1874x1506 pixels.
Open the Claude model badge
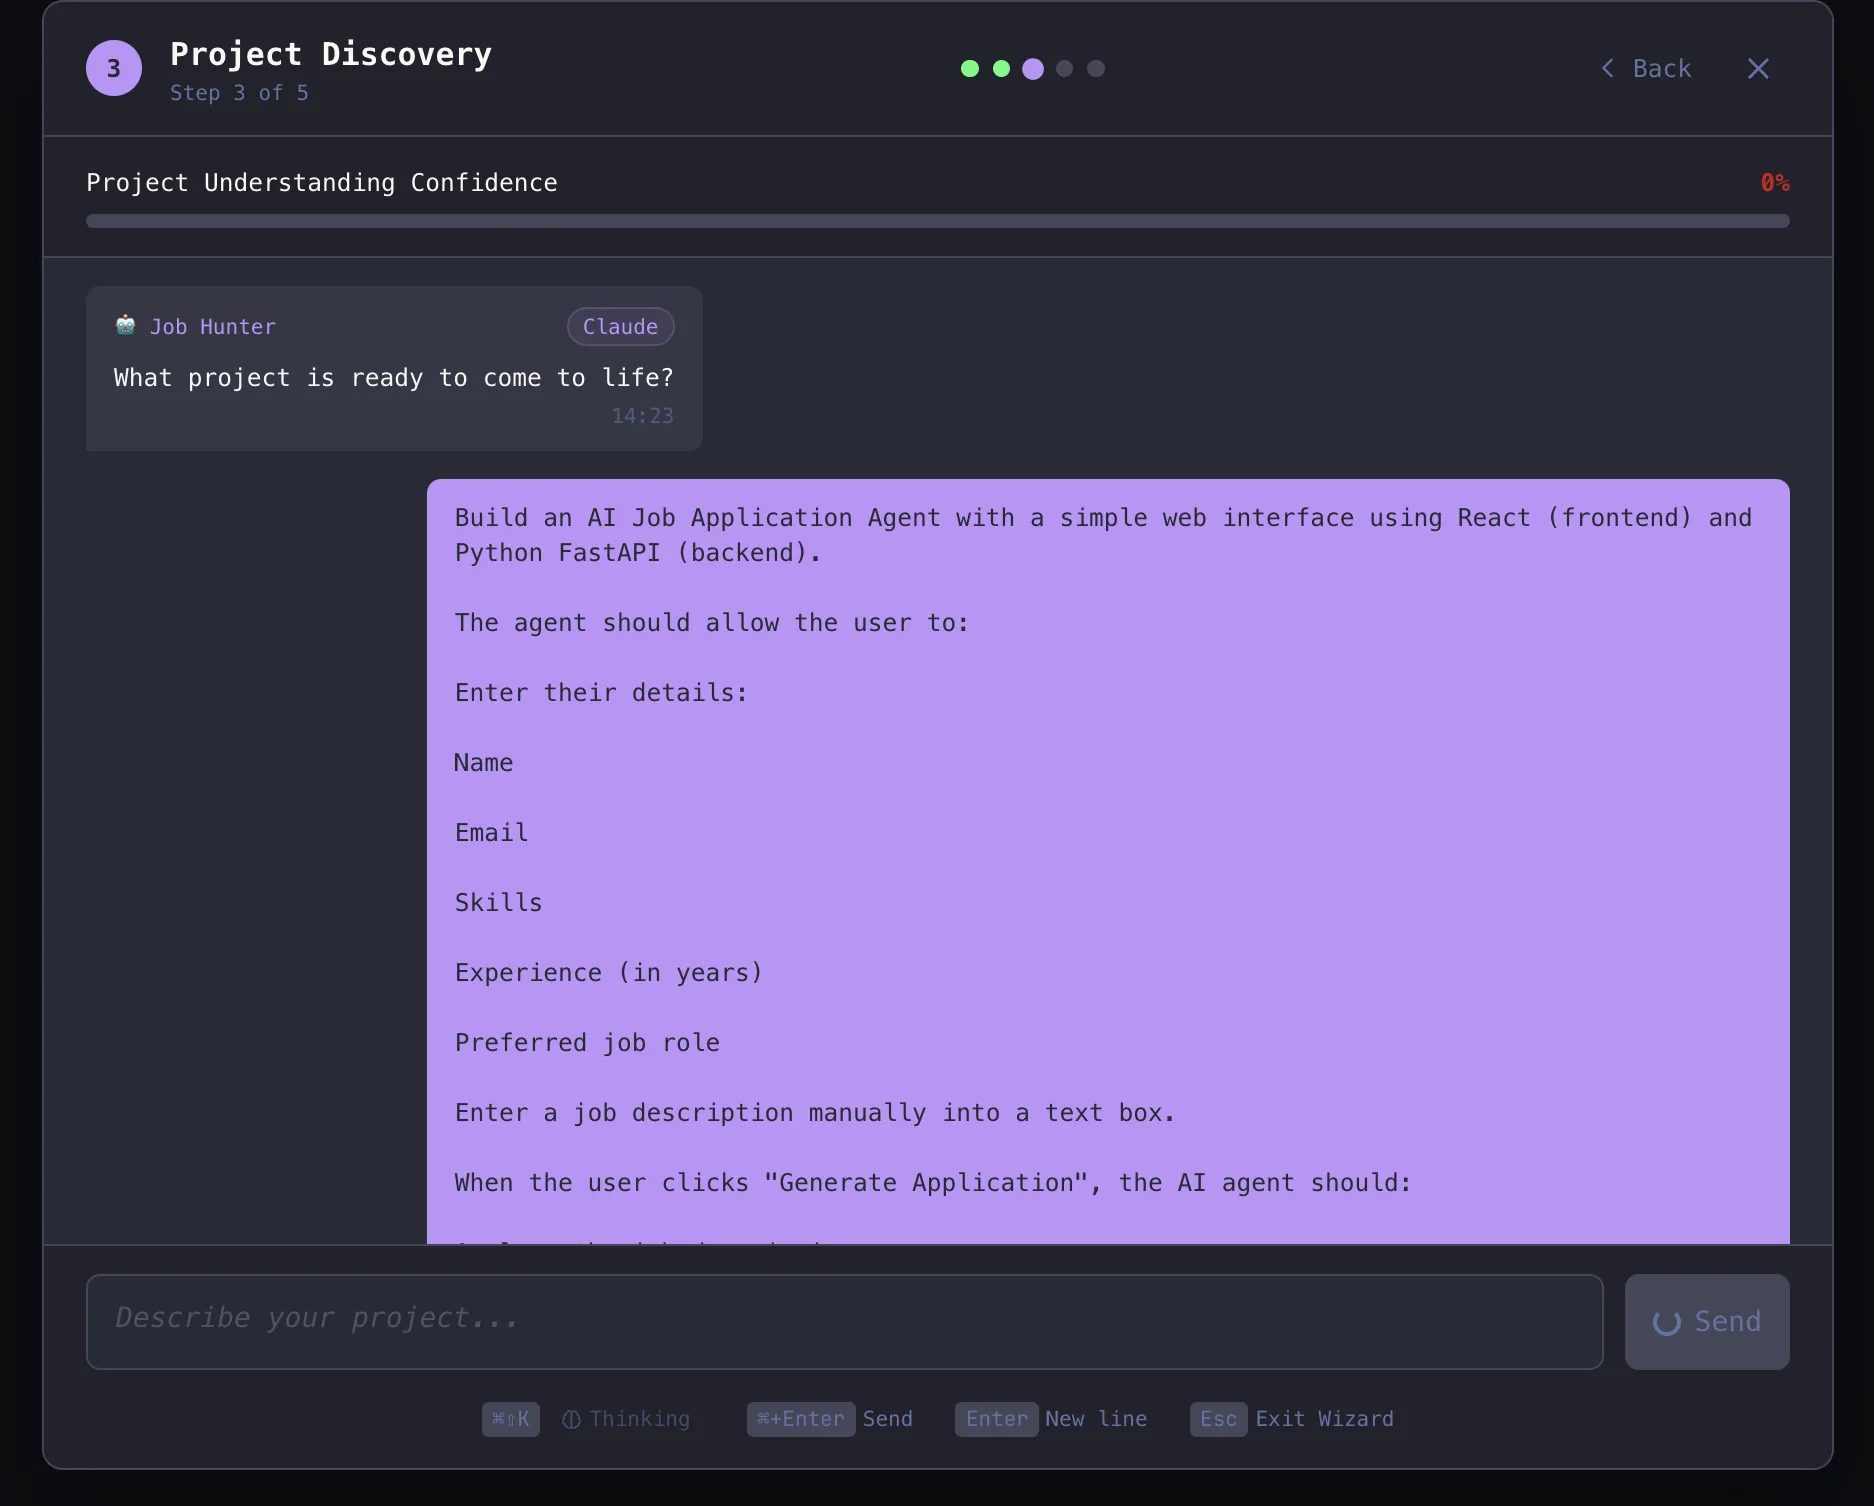click(x=620, y=326)
